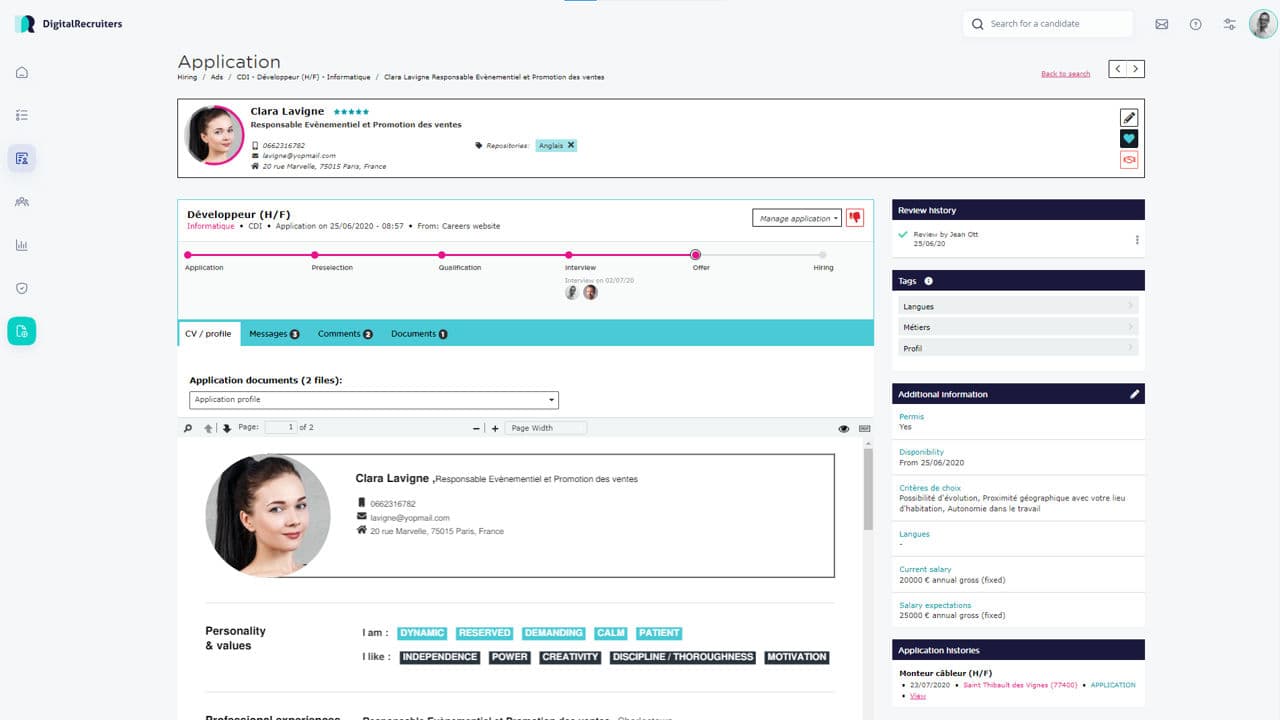1280x720 pixels.
Task: Open the mail envelope icon in the header
Action: point(1162,24)
